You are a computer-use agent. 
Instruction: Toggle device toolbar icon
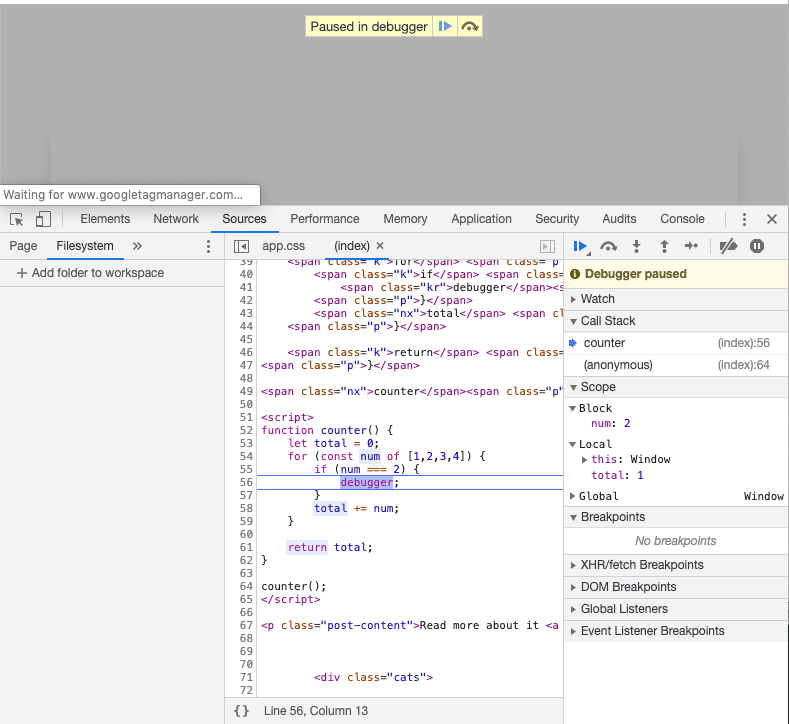point(43,219)
